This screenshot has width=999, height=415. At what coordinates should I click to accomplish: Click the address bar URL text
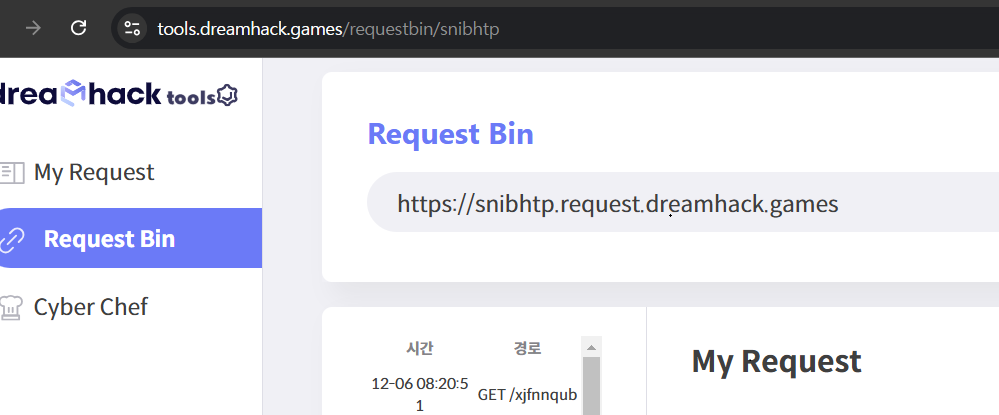(x=328, y=29)
